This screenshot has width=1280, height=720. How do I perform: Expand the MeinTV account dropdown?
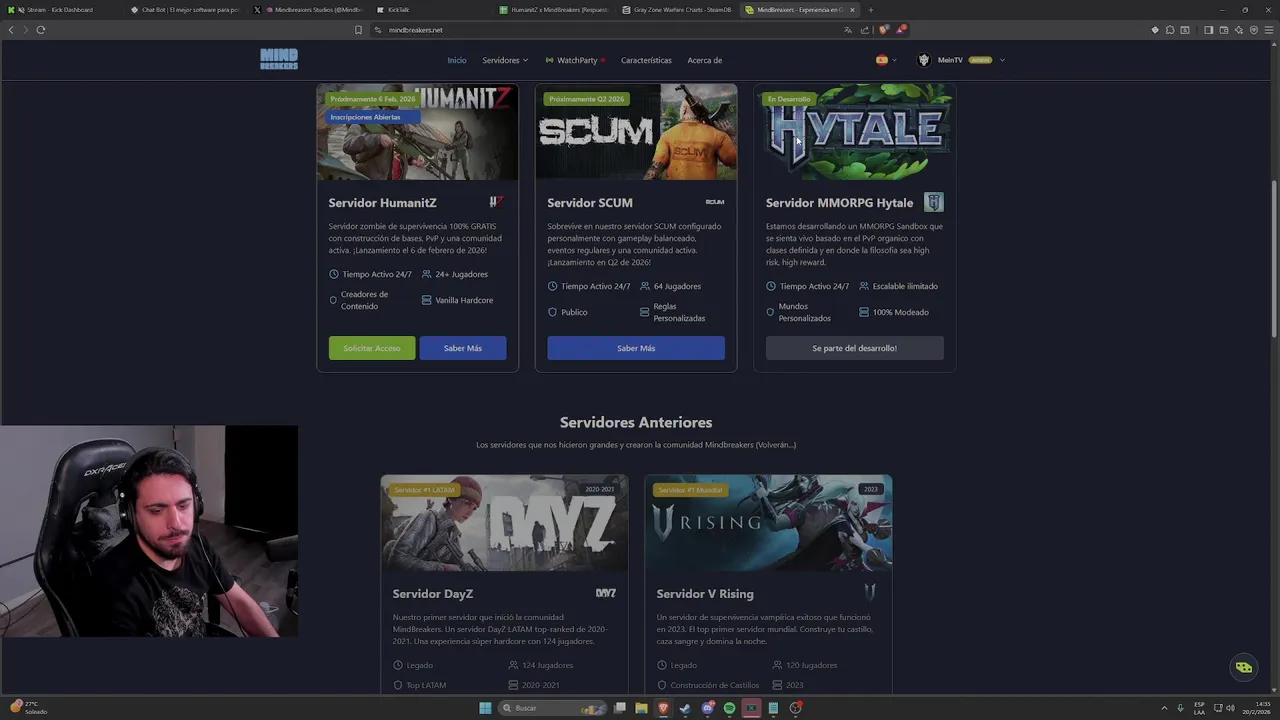961,60
